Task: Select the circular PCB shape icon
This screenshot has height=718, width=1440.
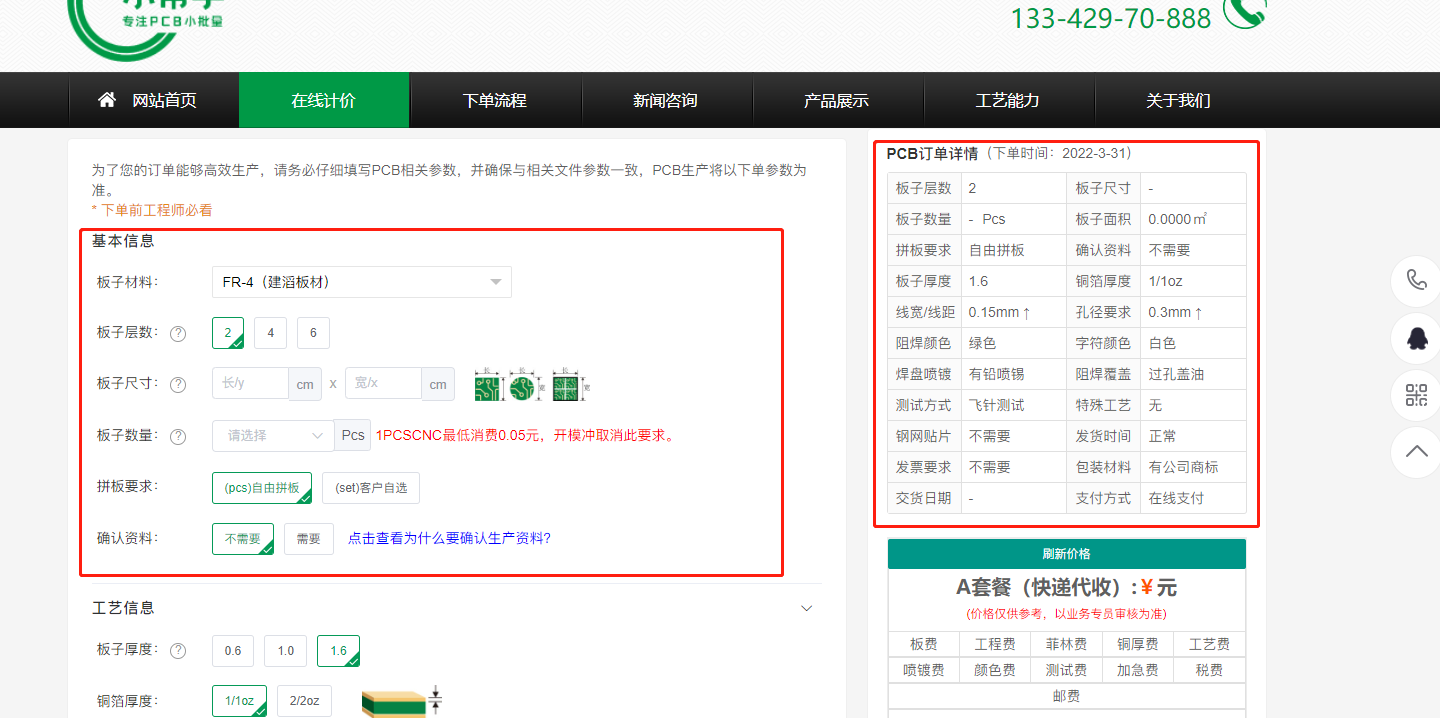Action: tap(528, 383)
